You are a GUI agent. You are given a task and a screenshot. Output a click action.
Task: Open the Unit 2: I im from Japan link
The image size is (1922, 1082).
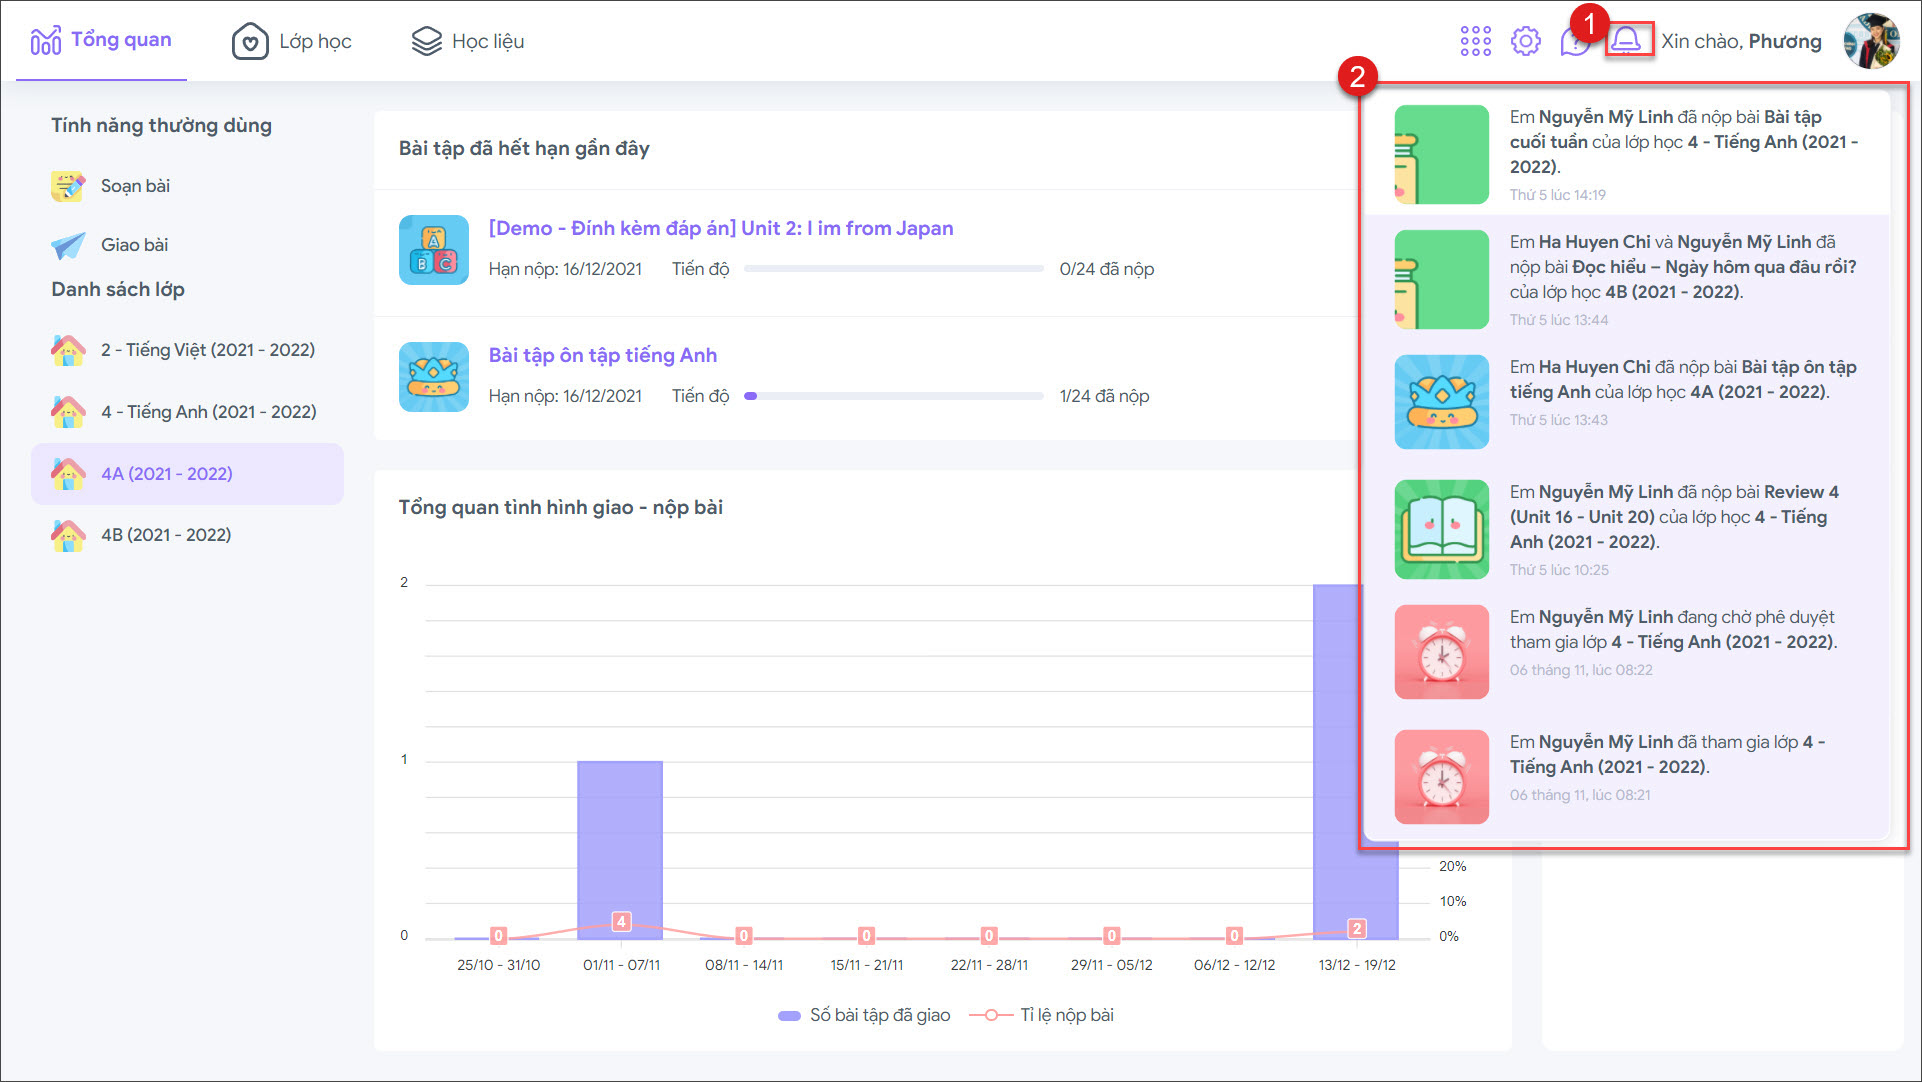point(720,228)
